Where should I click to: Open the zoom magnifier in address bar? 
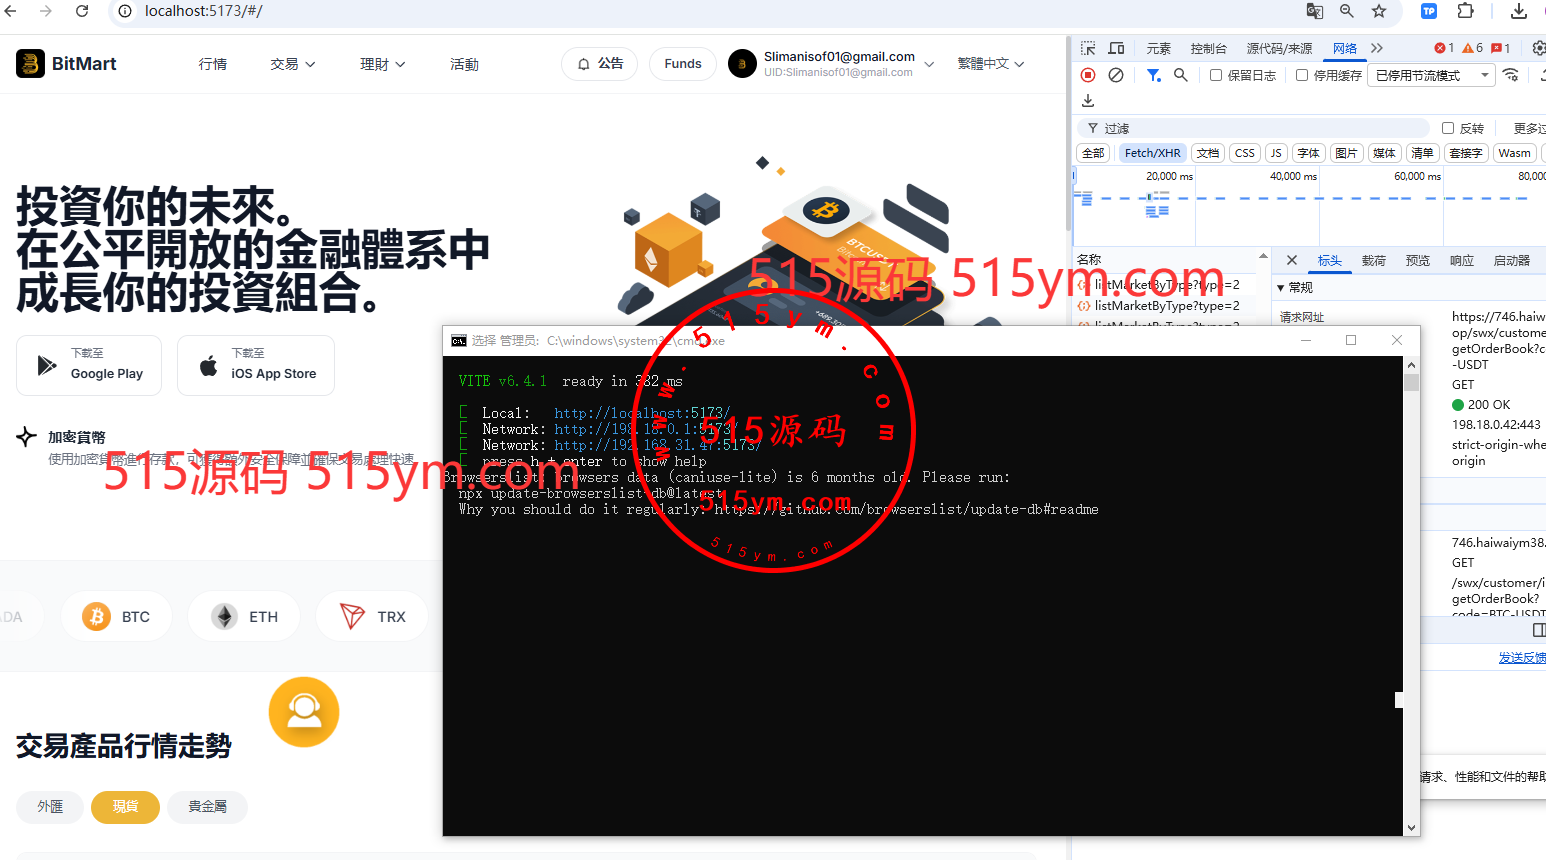1347,11
